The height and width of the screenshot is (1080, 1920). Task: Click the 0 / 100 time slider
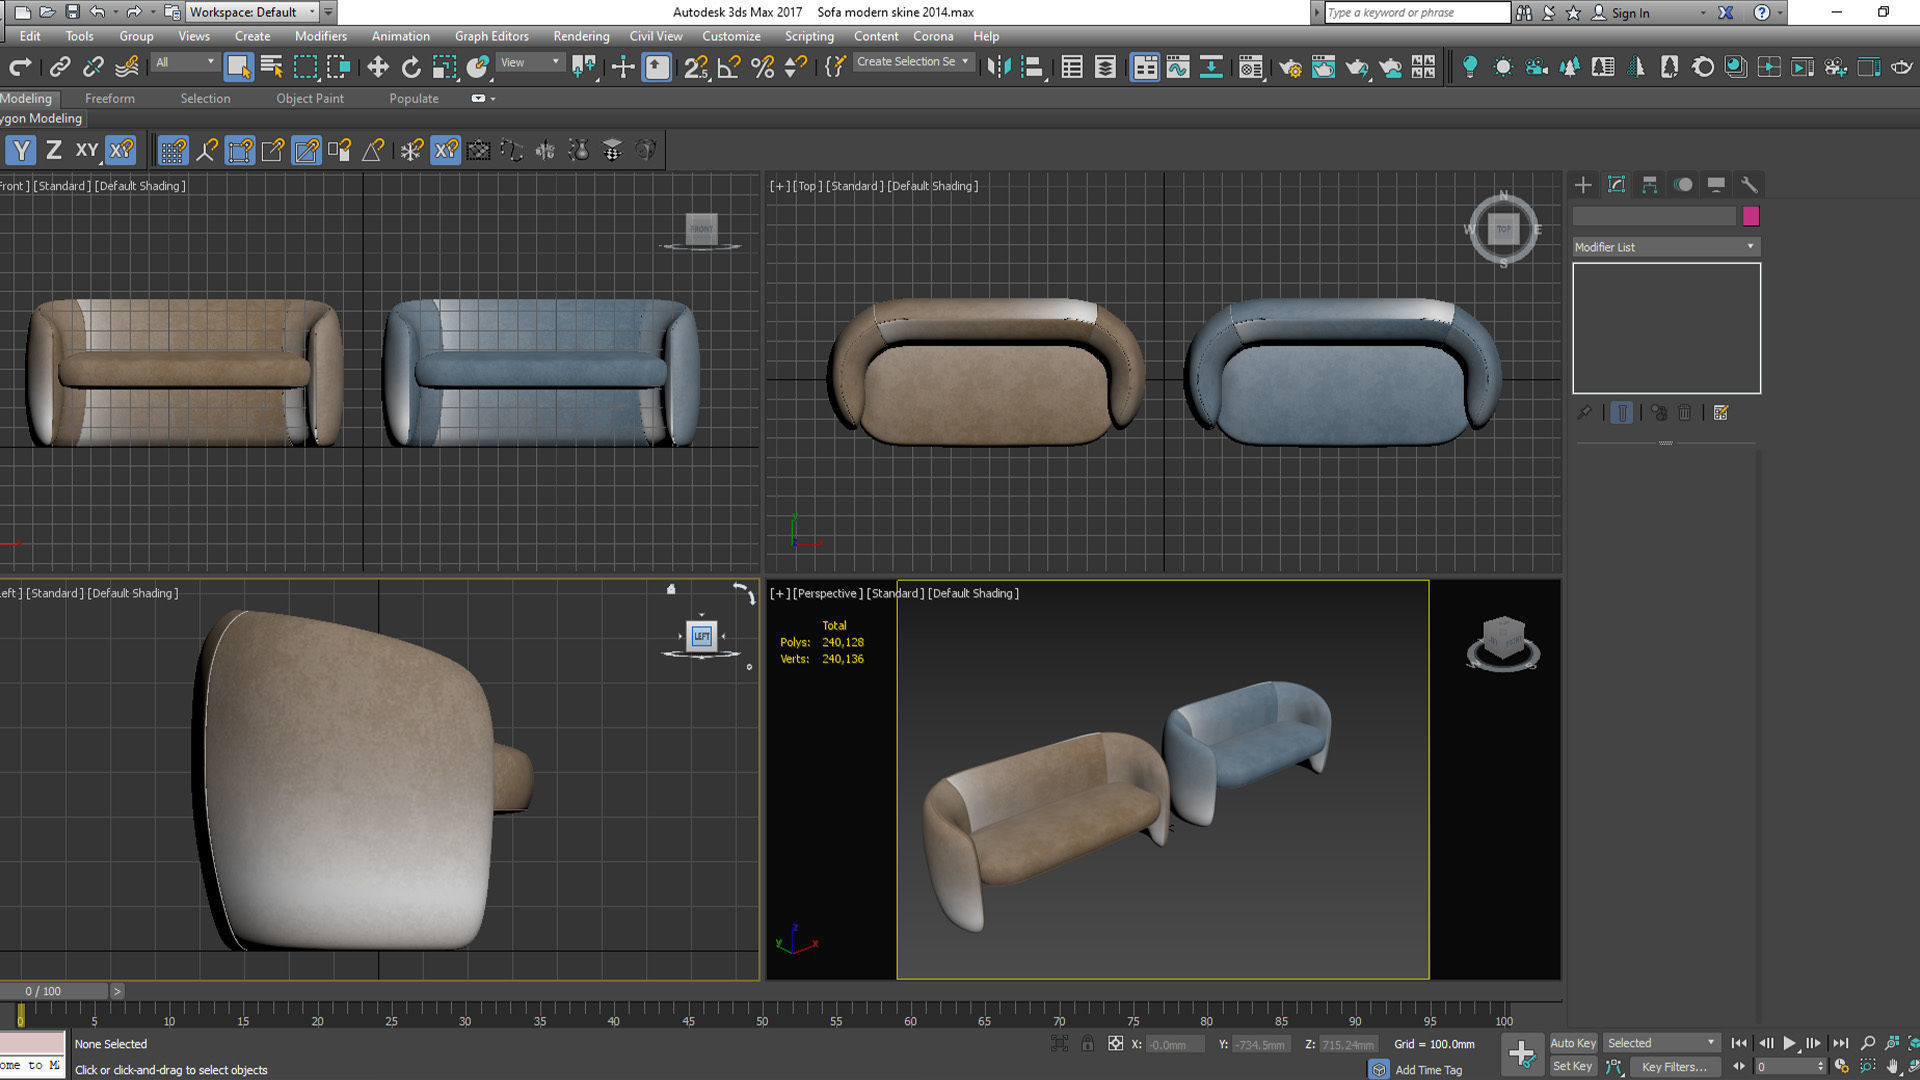(x=54, y=991)
